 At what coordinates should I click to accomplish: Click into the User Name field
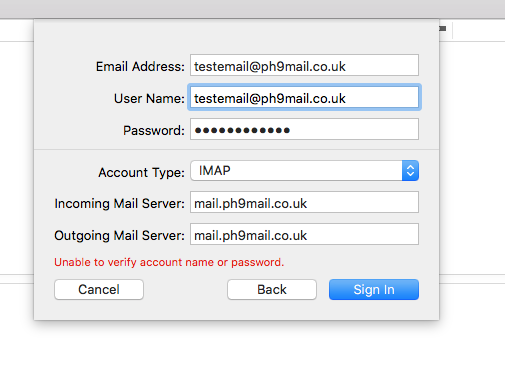(x=304, y=97)
